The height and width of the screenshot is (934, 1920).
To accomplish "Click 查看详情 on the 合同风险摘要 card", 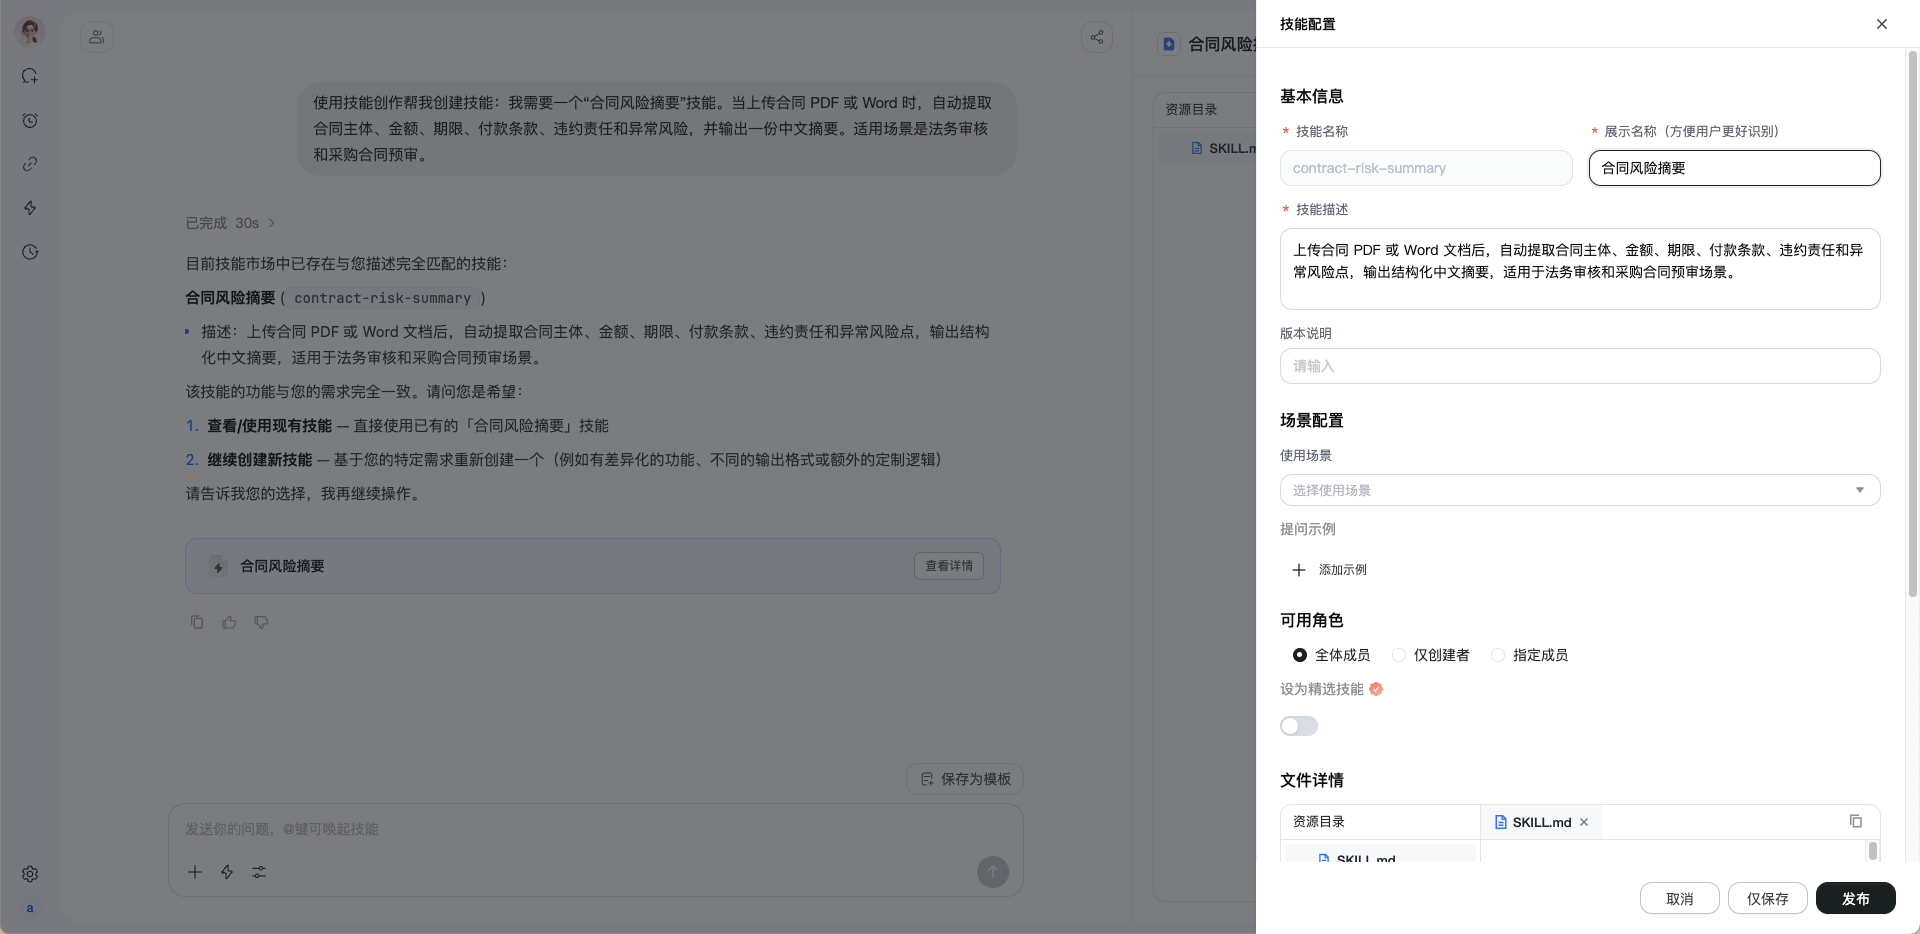I will [949, 566].
